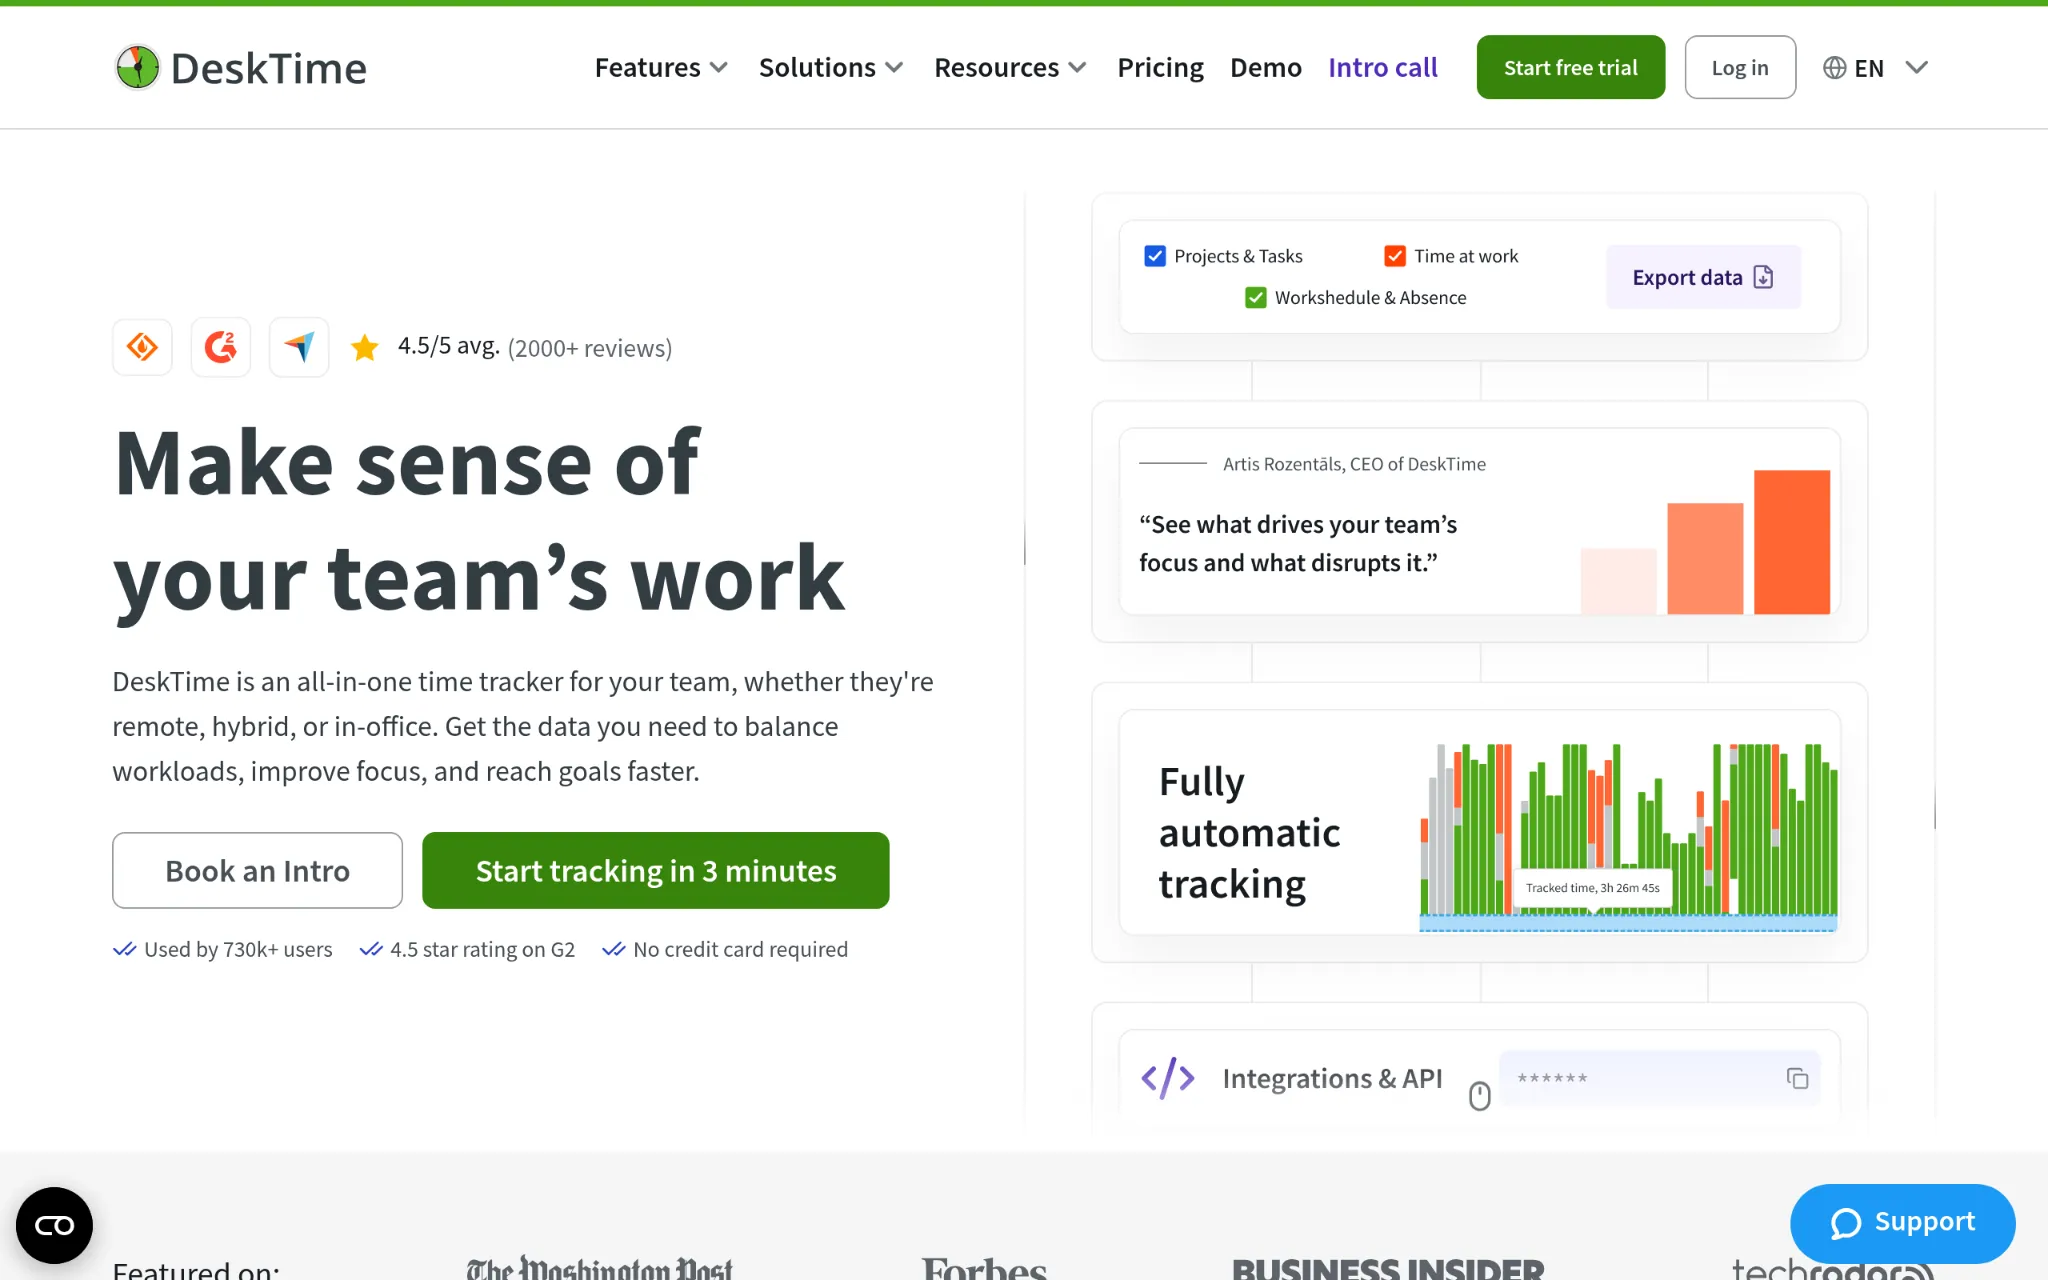Open the Solutions menu
Image resolution: width=2048 pixels, height=1280 pixels.
pyautogui.click(x=831, y=67)
